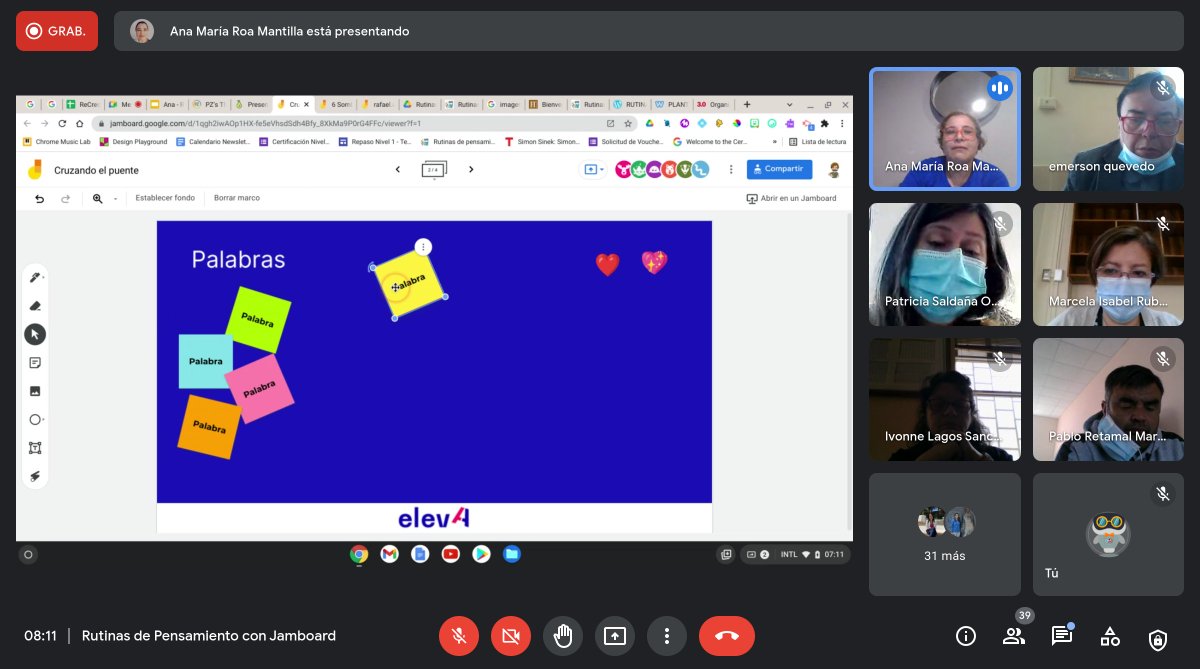Click the ChromeOS launcher circle
The width and height of the screenshot is (1200, 669).
(28, 554)
